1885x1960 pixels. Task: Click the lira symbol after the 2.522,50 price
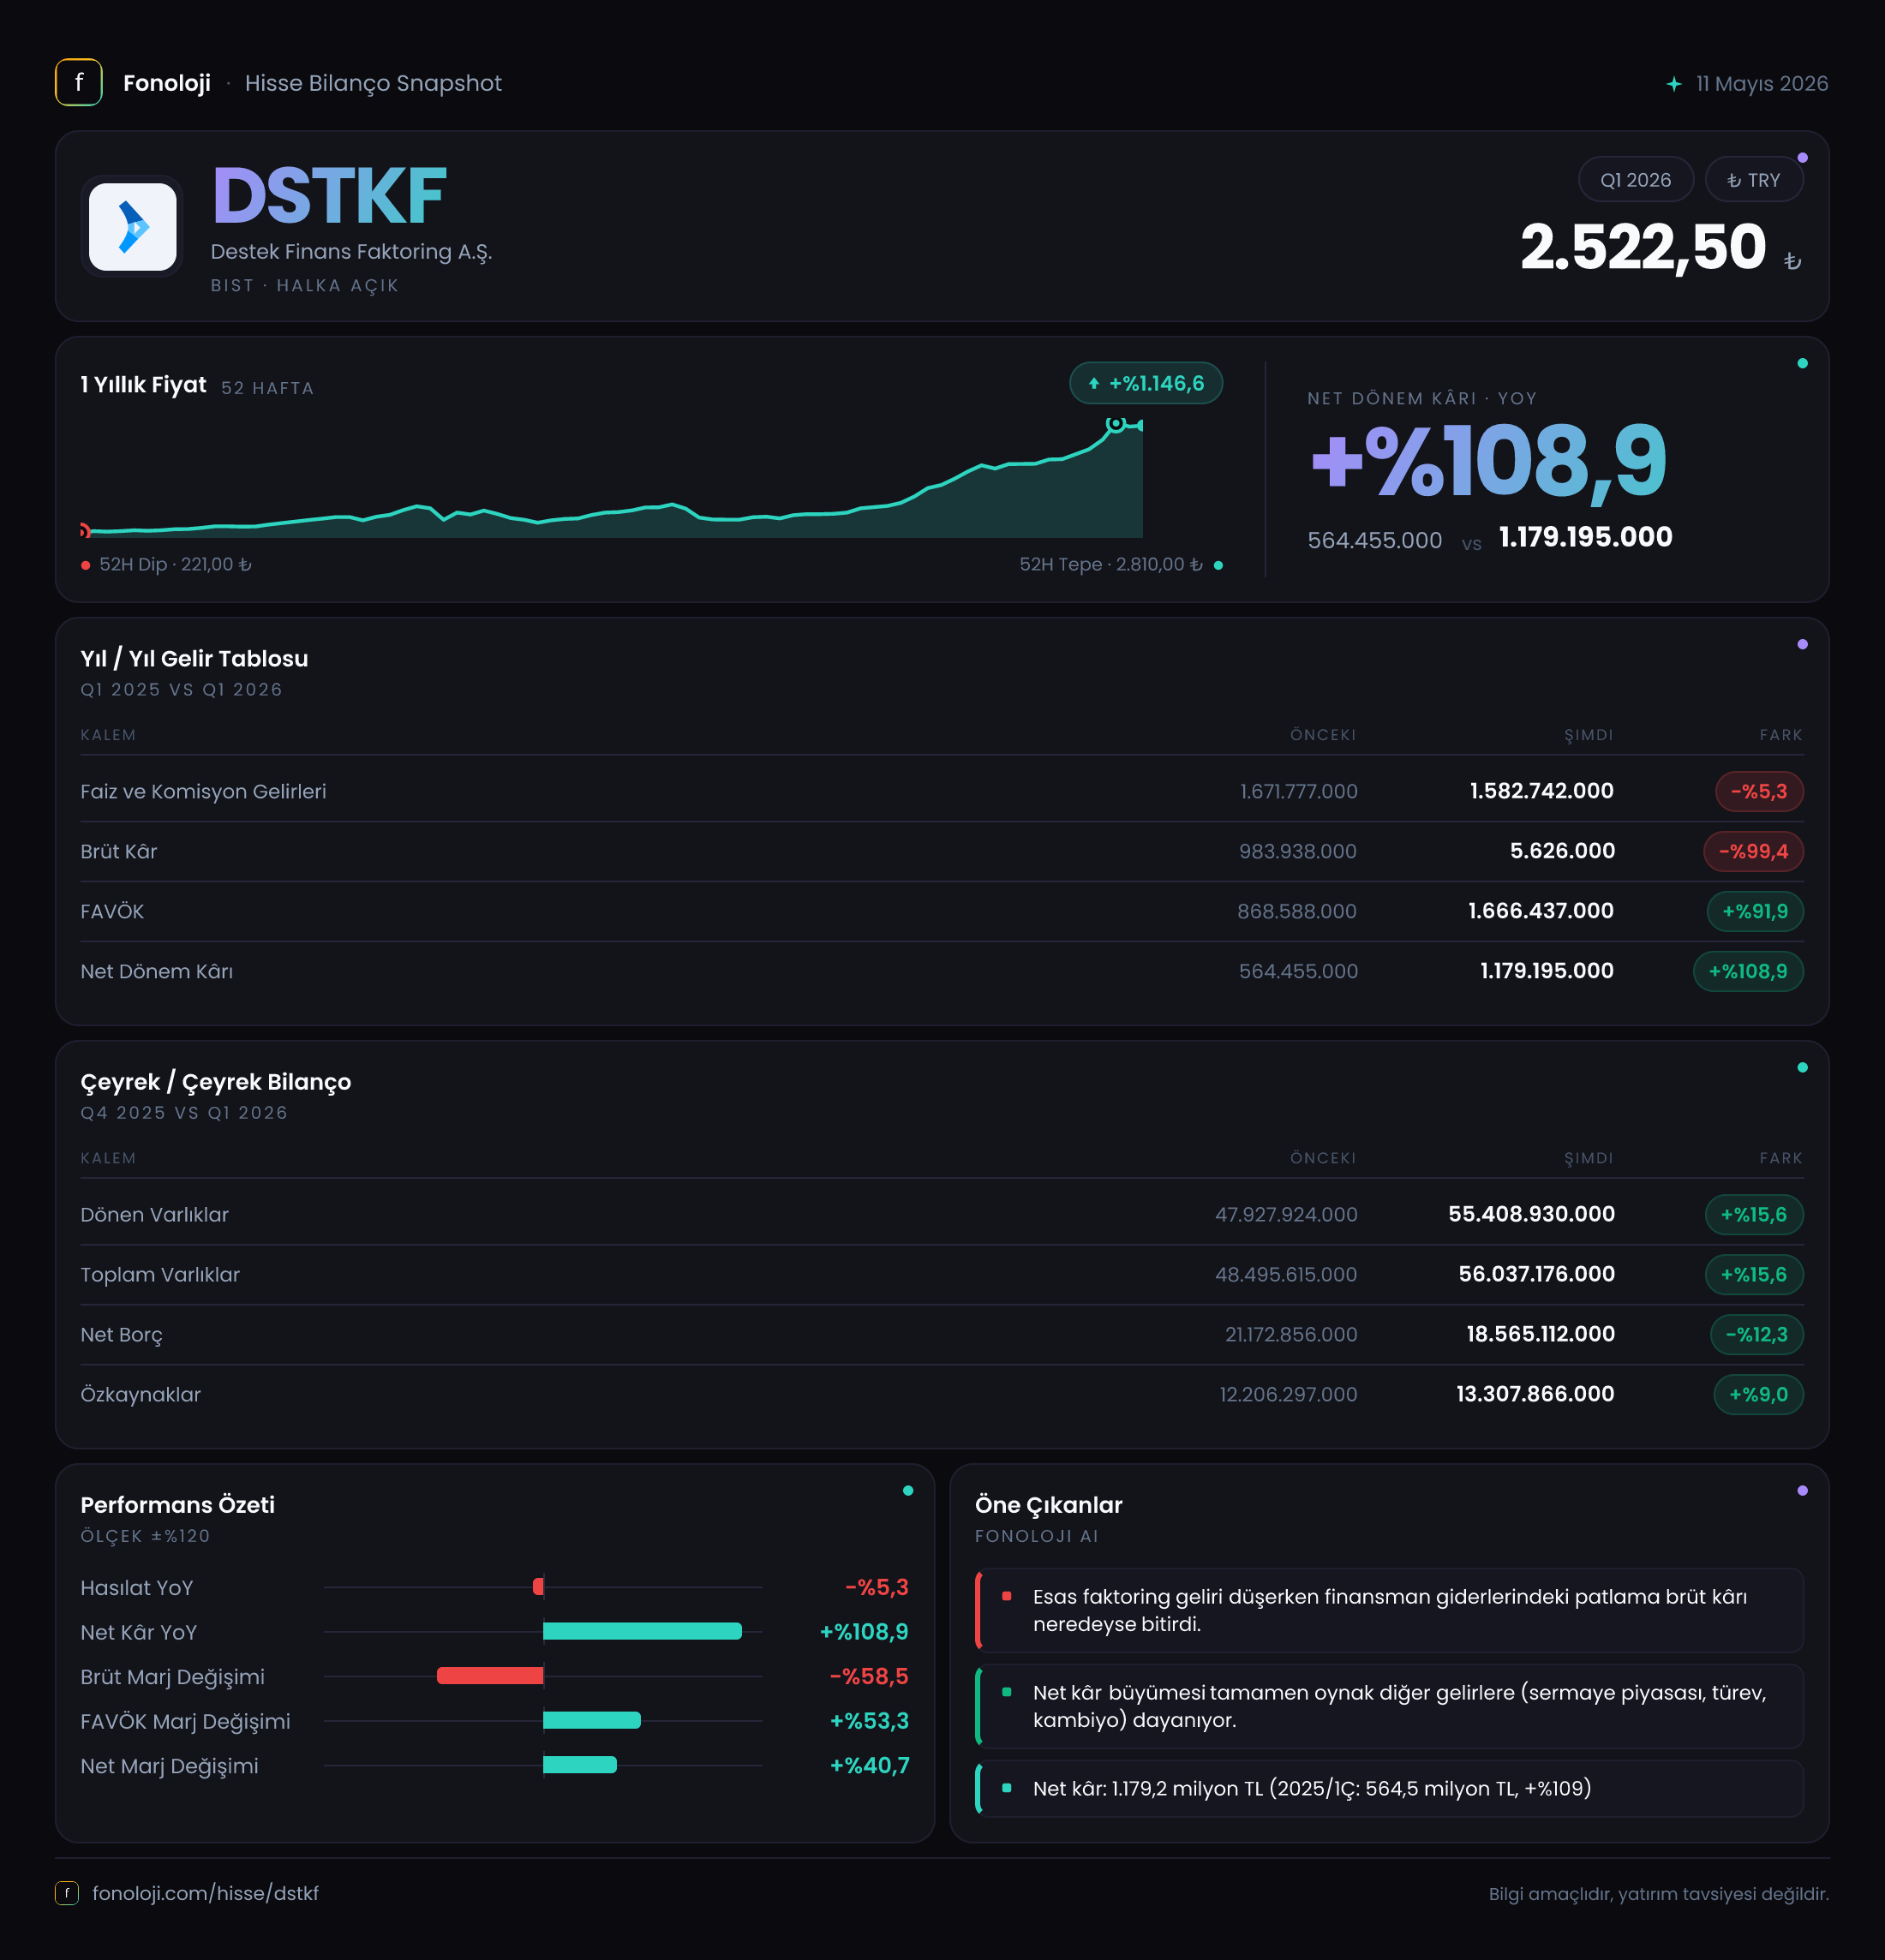click(x=1793, y=261)
